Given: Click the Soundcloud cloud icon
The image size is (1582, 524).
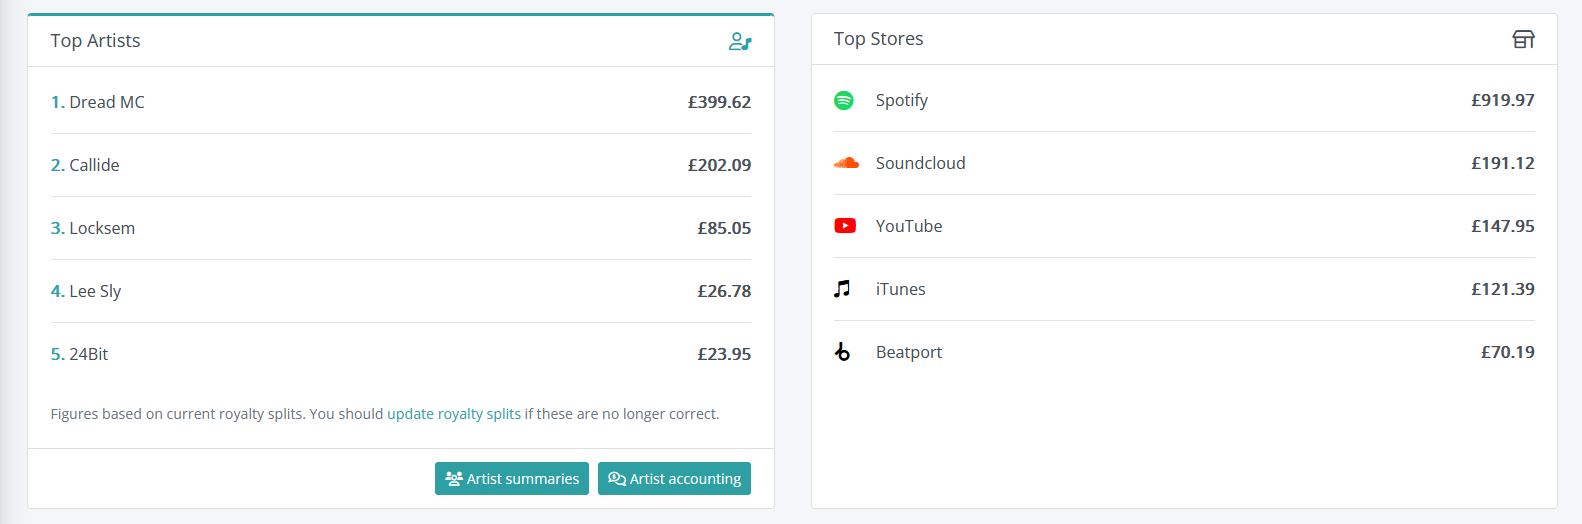Looking at the screenshot, I should tap(846, 163).
